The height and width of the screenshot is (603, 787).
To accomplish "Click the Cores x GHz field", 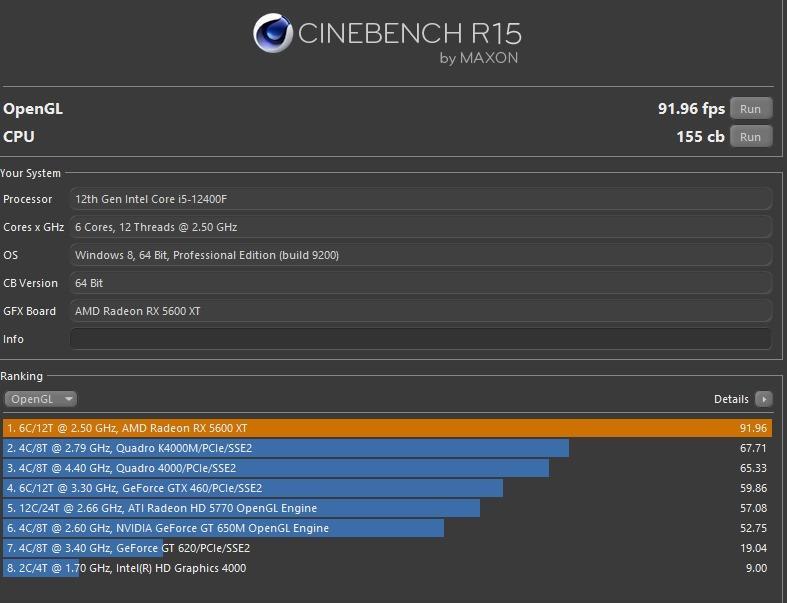I will [421, 227].
